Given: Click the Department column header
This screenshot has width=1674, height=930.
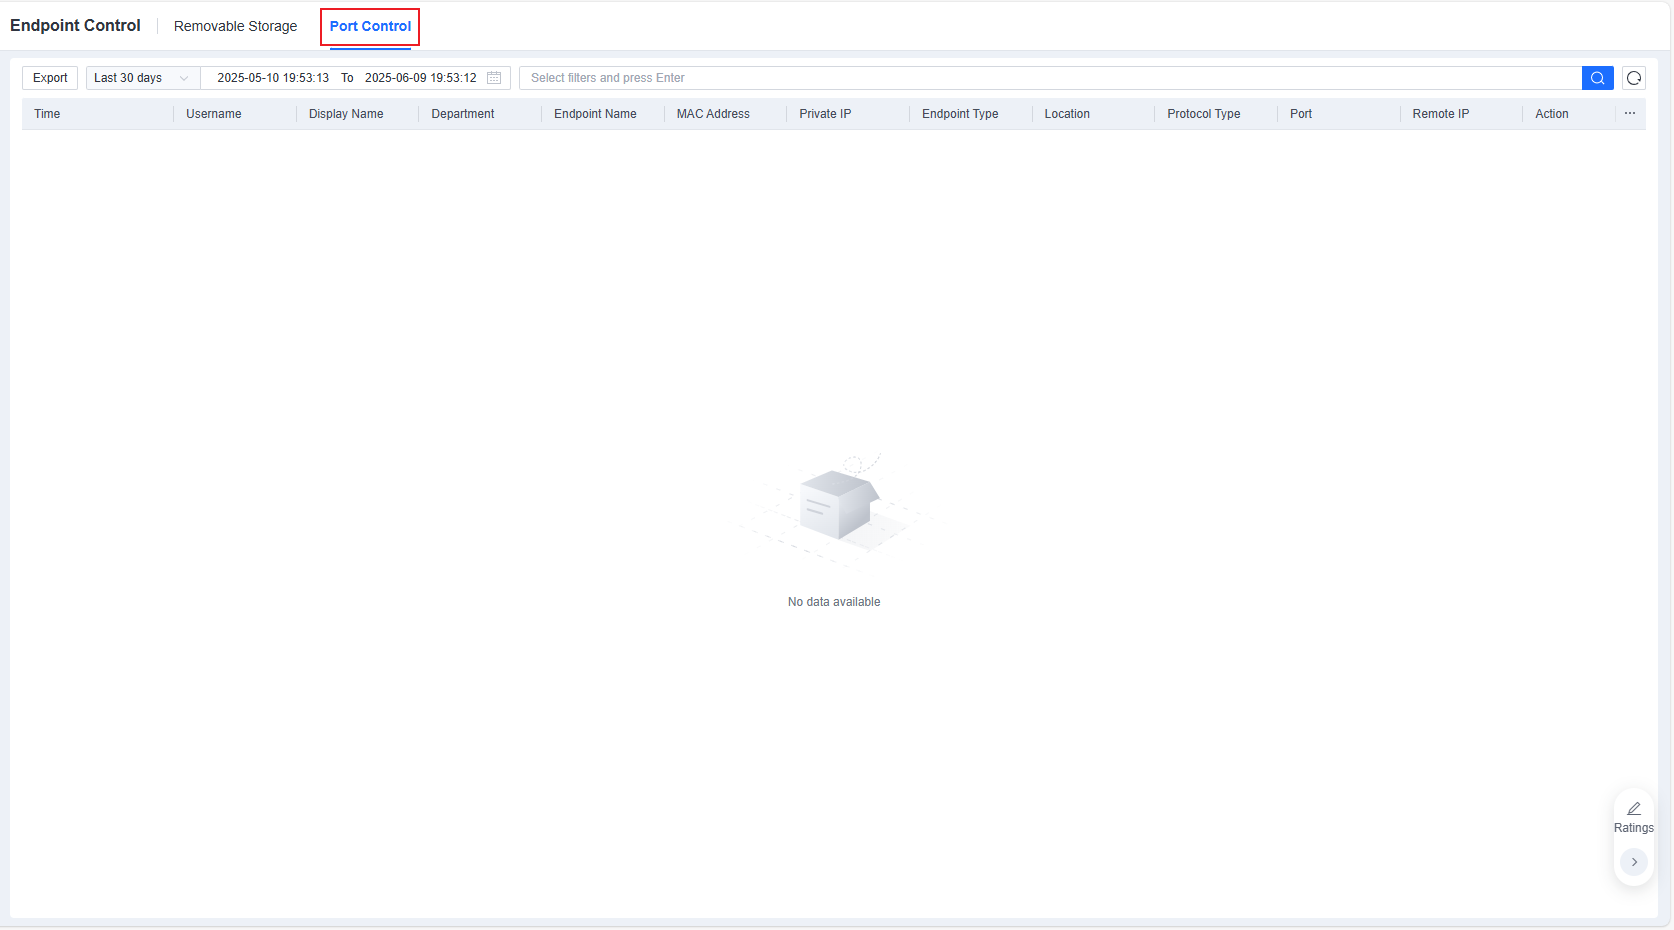Looking at the screenshot, I should click(x=463, y=114).
